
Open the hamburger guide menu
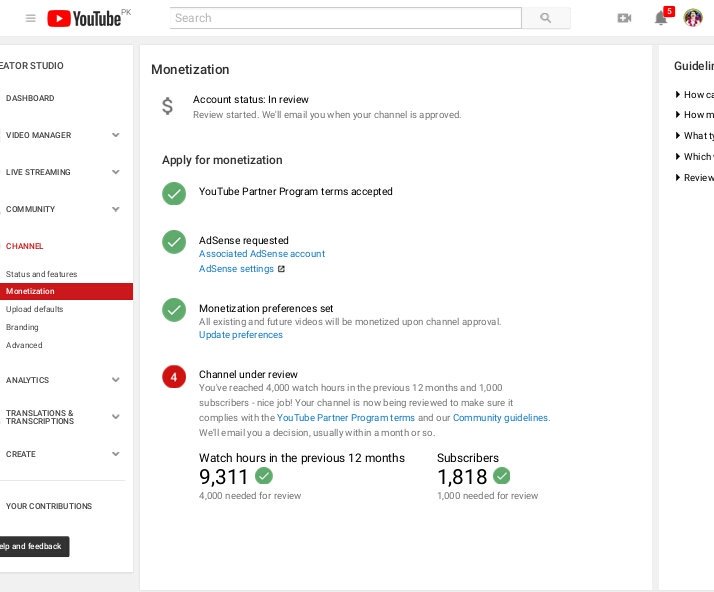click(x=31, y=18)
